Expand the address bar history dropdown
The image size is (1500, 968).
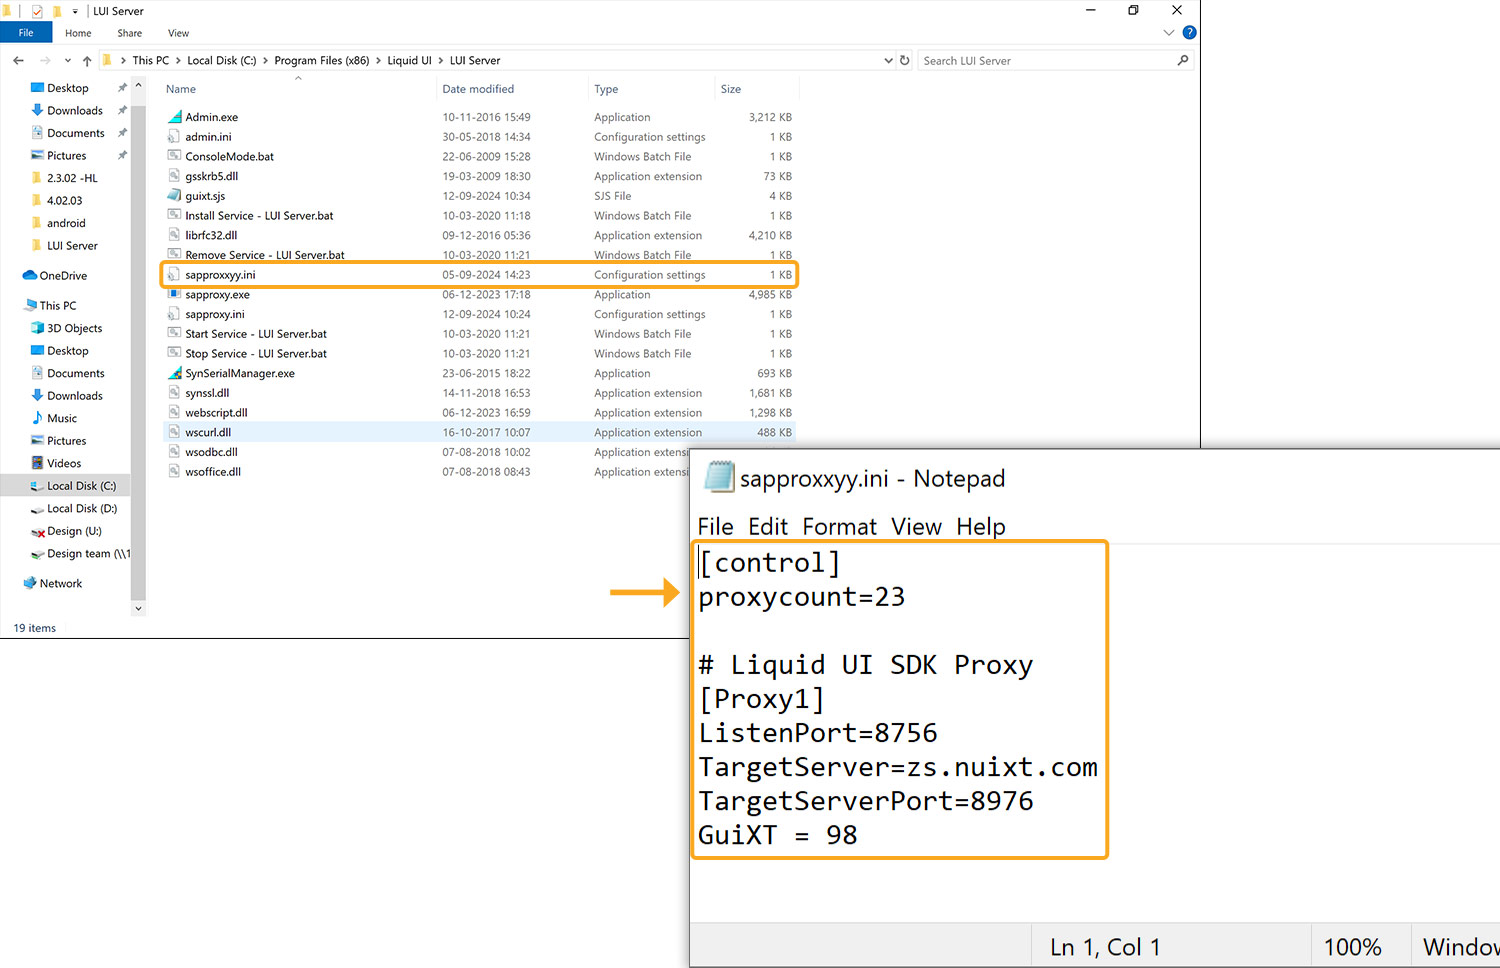tap(888, 61)
